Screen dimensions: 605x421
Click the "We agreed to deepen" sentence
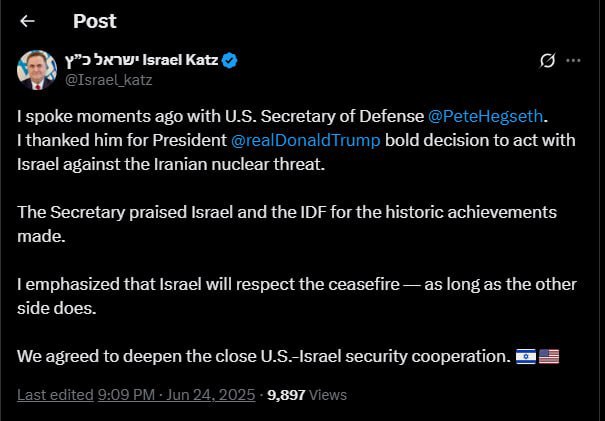[x=262, y=357]
